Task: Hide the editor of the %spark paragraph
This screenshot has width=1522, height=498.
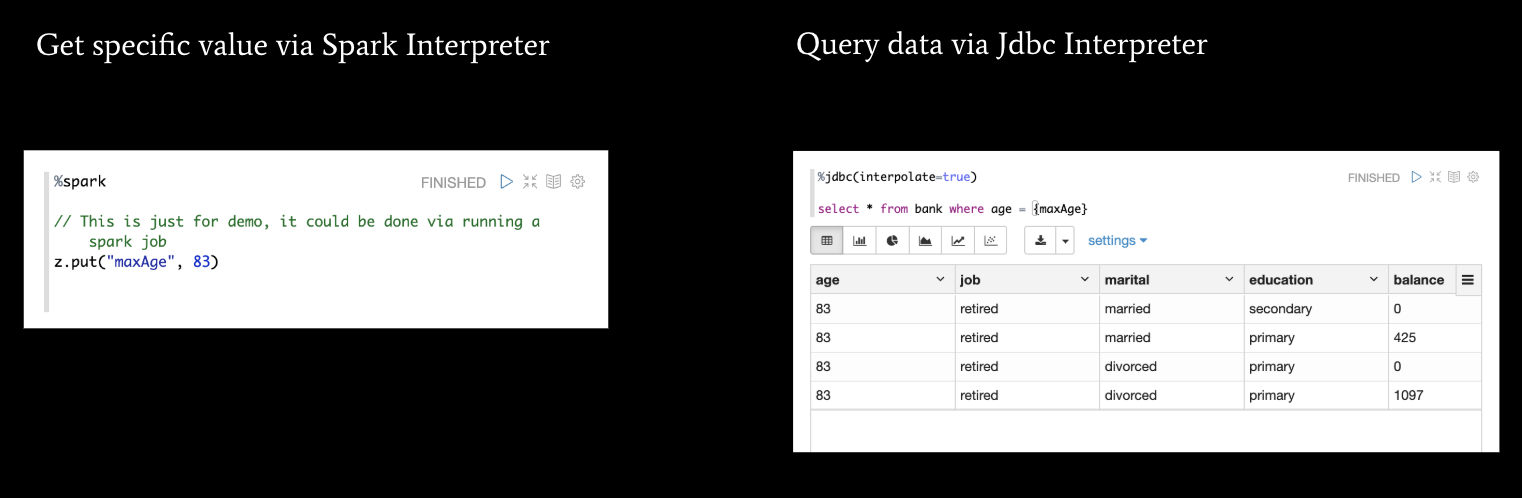Action: pos(530,182)
